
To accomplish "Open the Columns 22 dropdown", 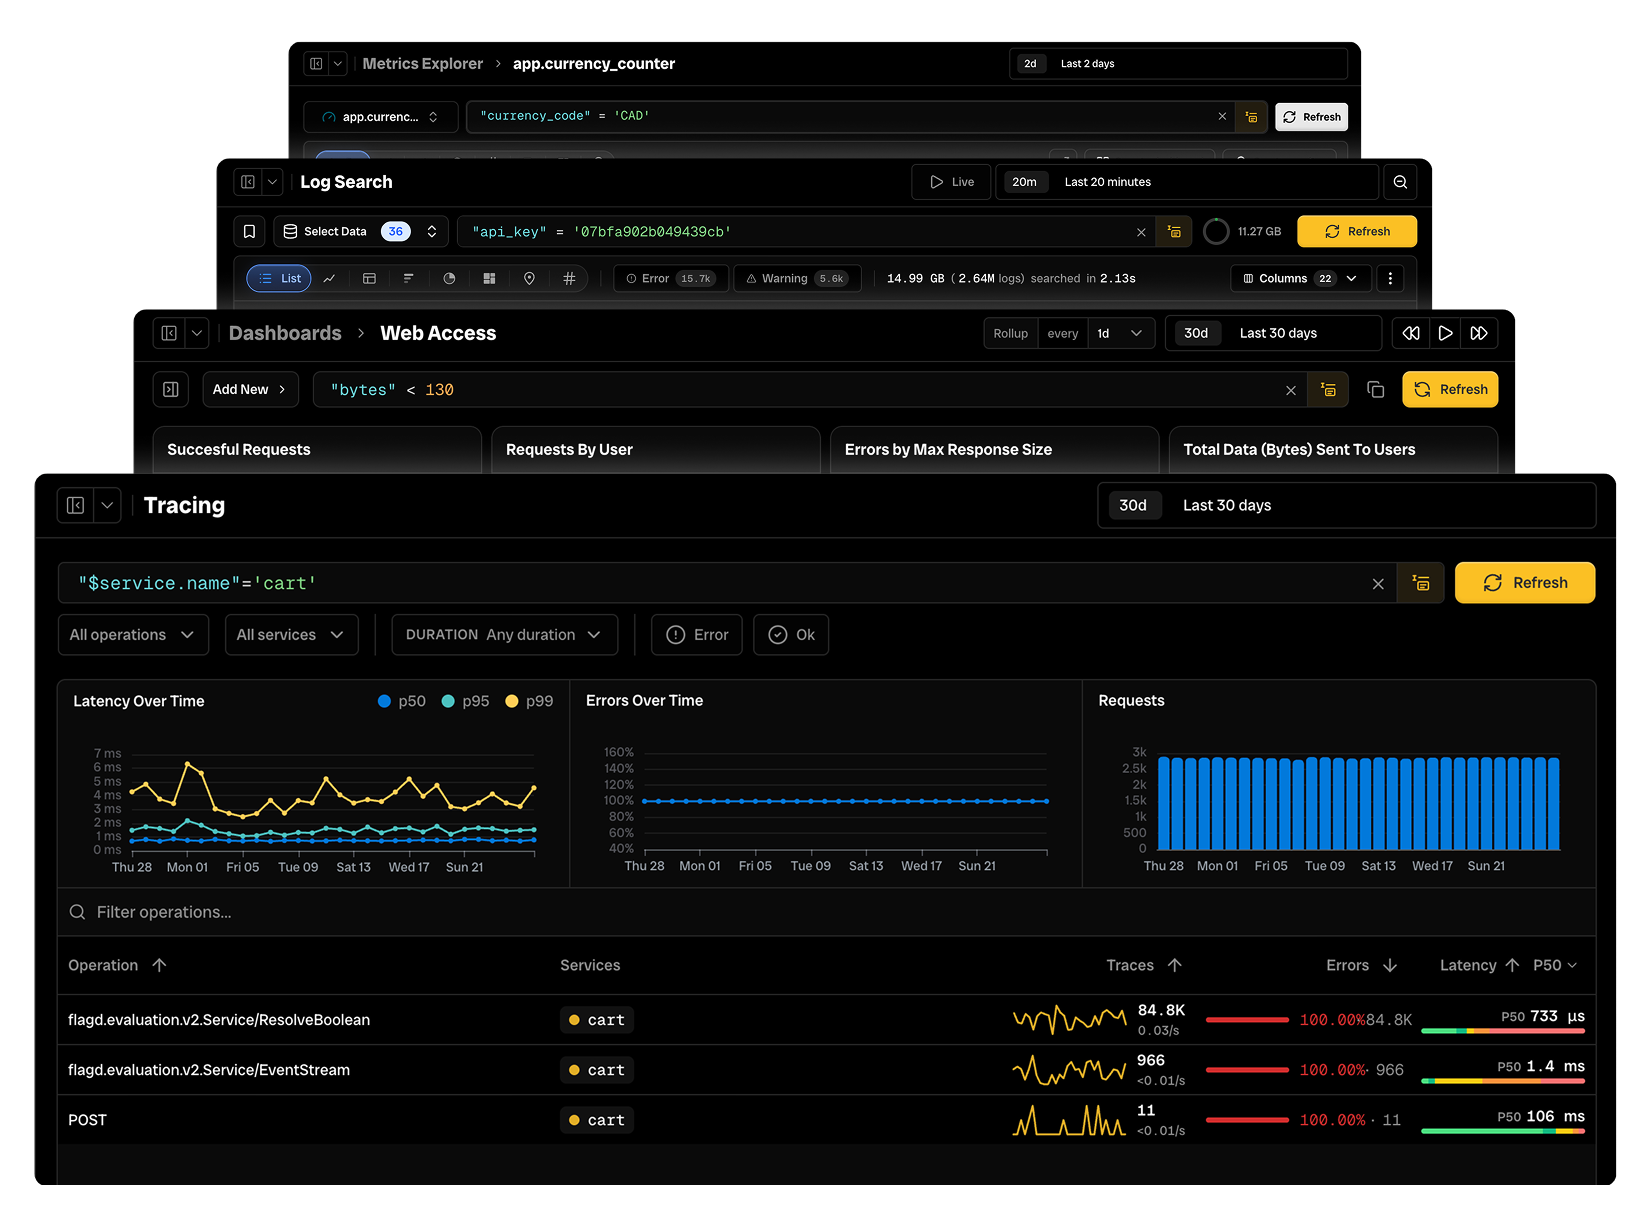I will (x=1299, y=278).
